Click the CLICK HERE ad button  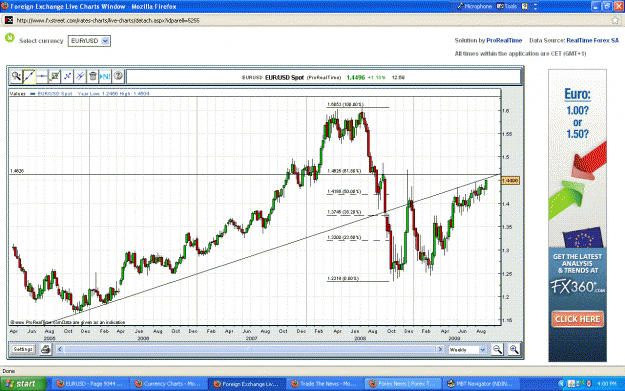click(578, 319)
